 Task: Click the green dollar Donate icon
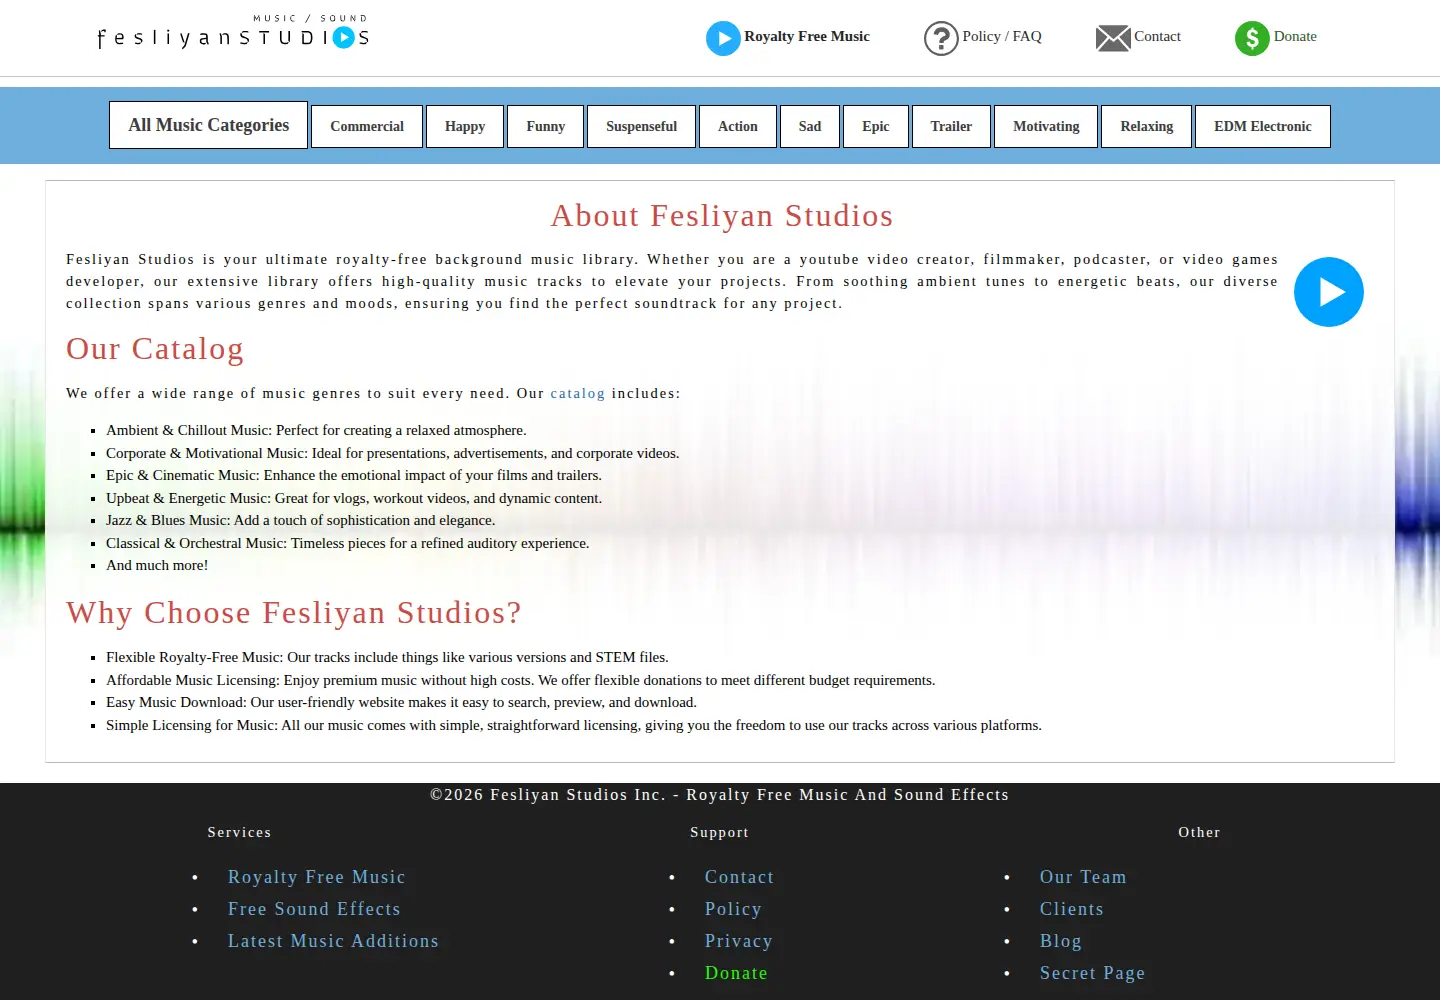pyautogui.click(x=1252, y=39)
